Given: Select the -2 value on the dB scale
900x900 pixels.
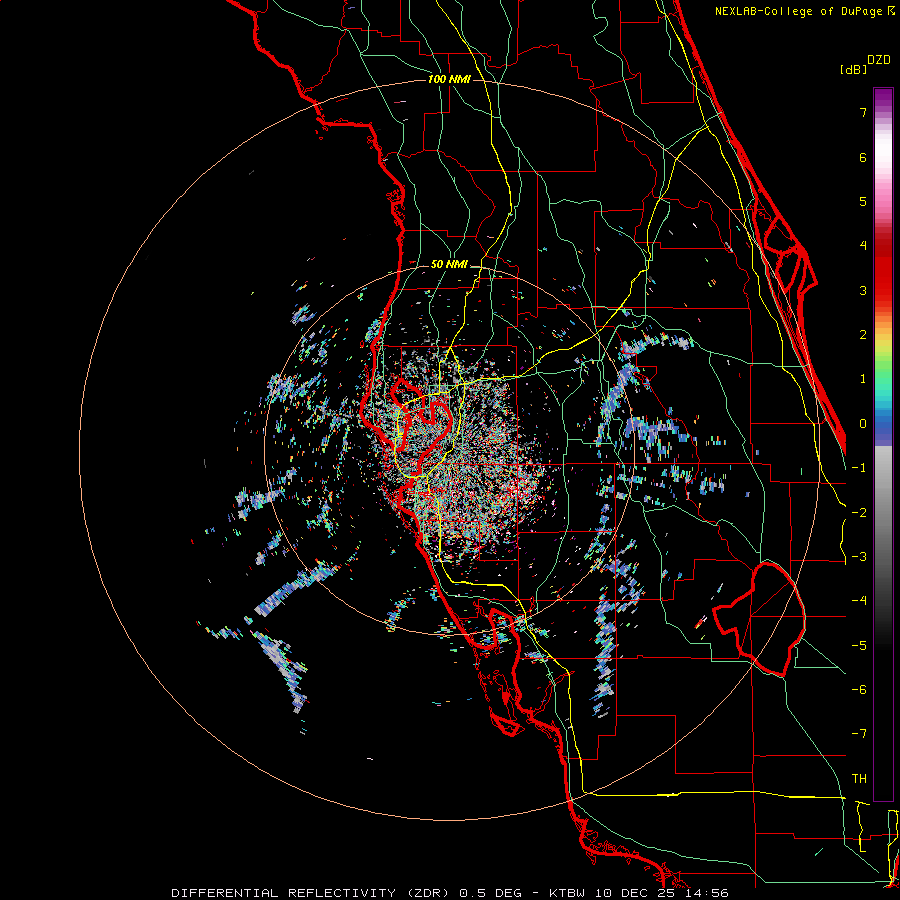Looking at the screenshot, I should click(x=859, y=513).
